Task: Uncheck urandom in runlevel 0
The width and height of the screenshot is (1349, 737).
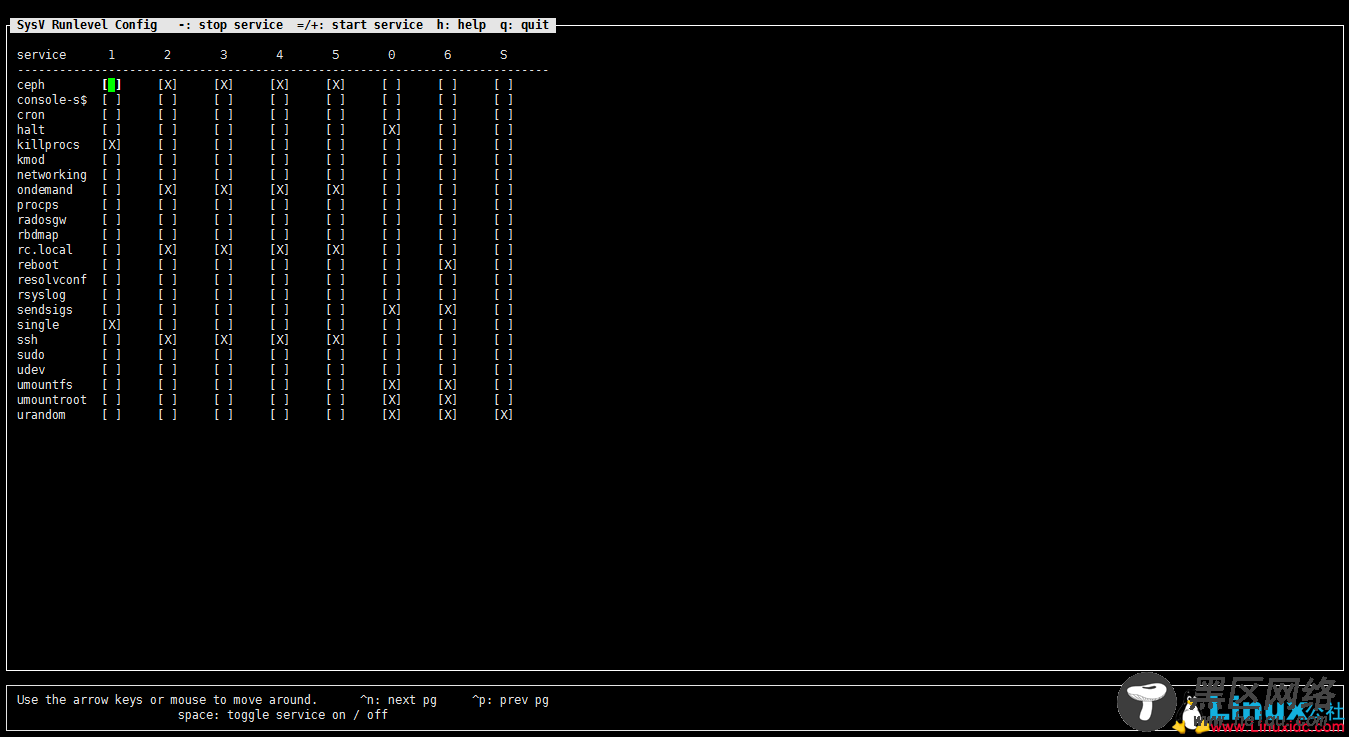Action: 392,415
